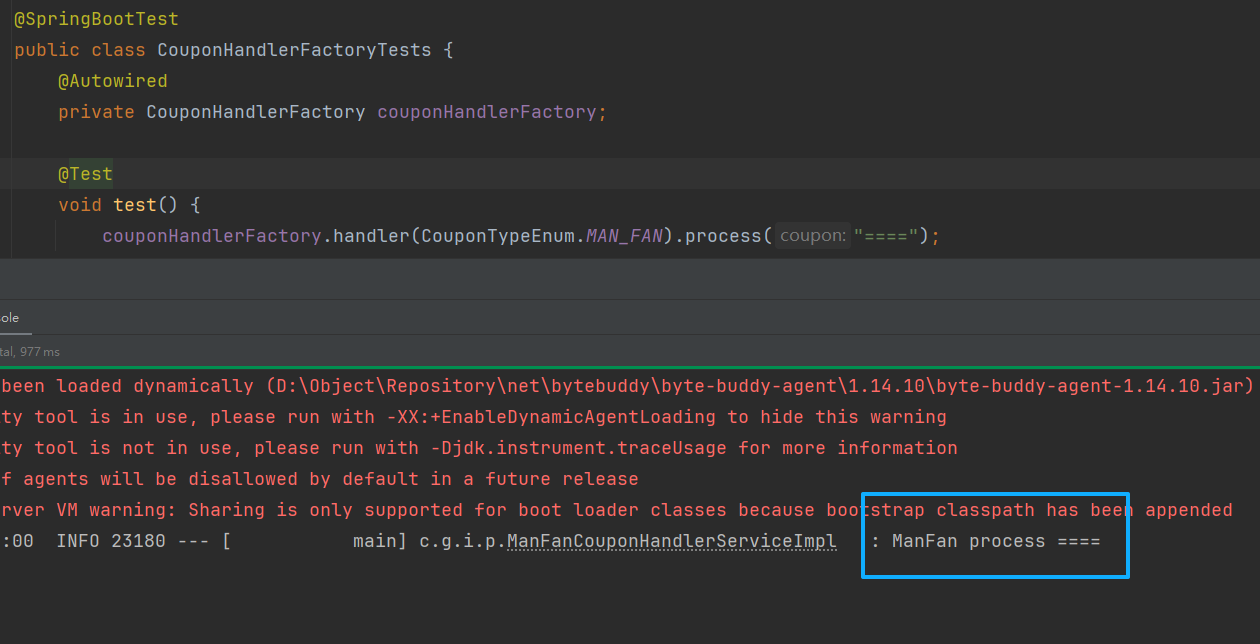This screenshot has height=644, width=1260.
Task: Click the "coupon:" parameter inlay hint
Action: point(813,236)
